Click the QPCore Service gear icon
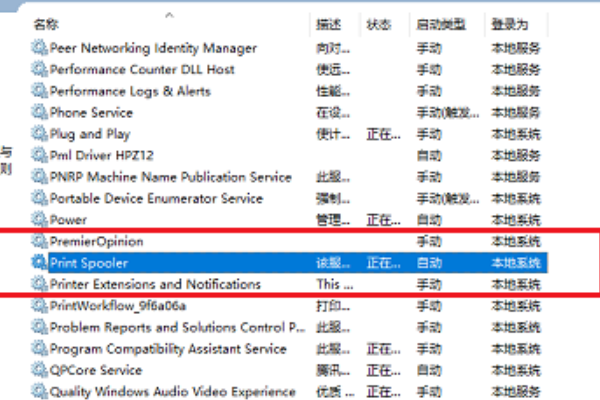 [39, 370]
